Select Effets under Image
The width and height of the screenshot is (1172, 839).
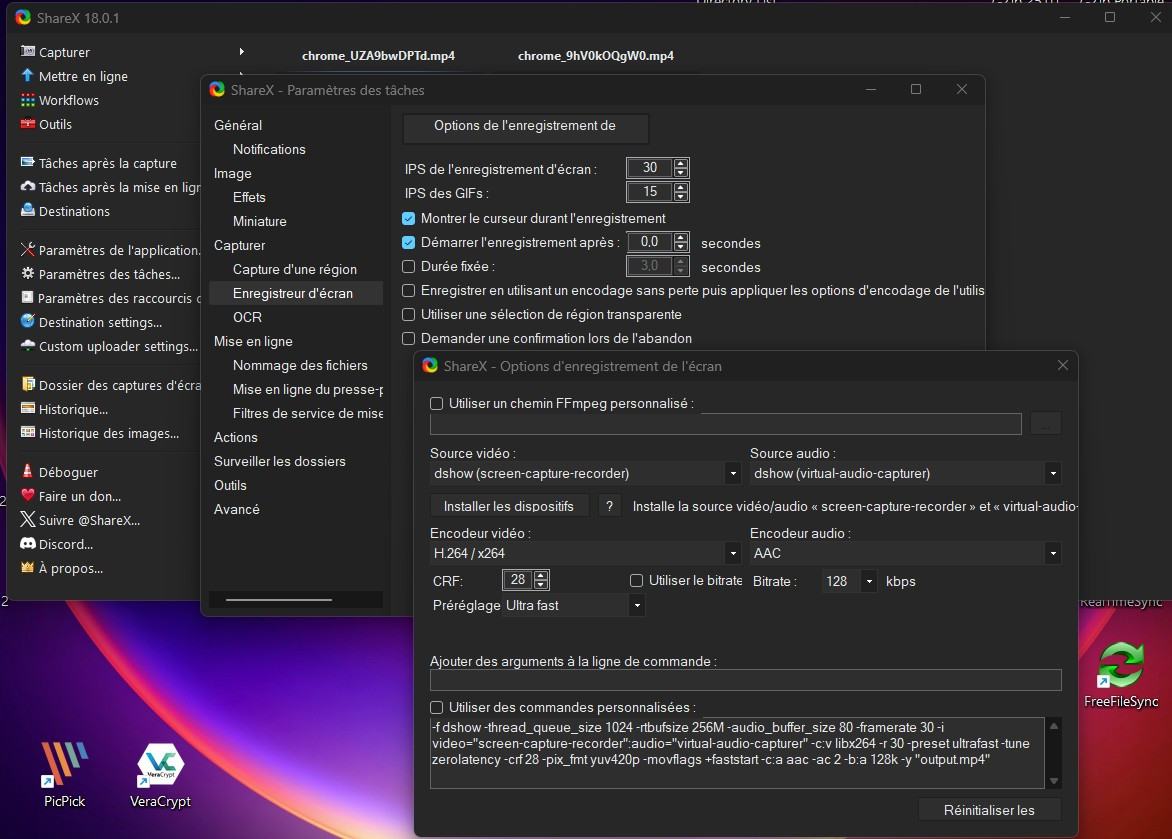tap(249, 197)
